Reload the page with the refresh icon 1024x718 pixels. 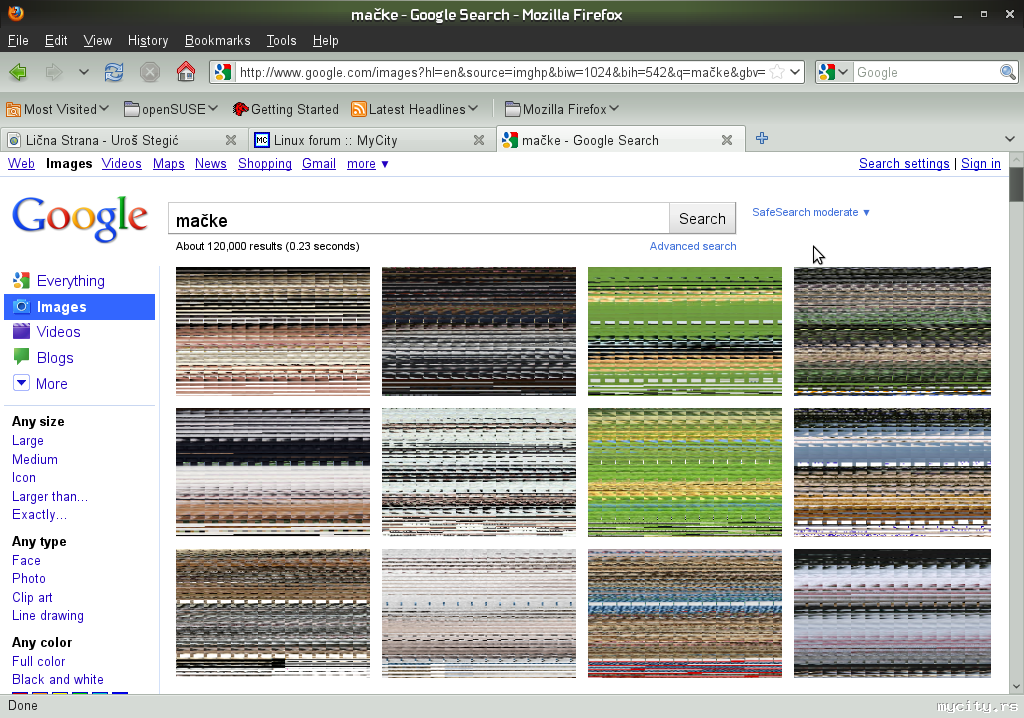tap(114, 72)
